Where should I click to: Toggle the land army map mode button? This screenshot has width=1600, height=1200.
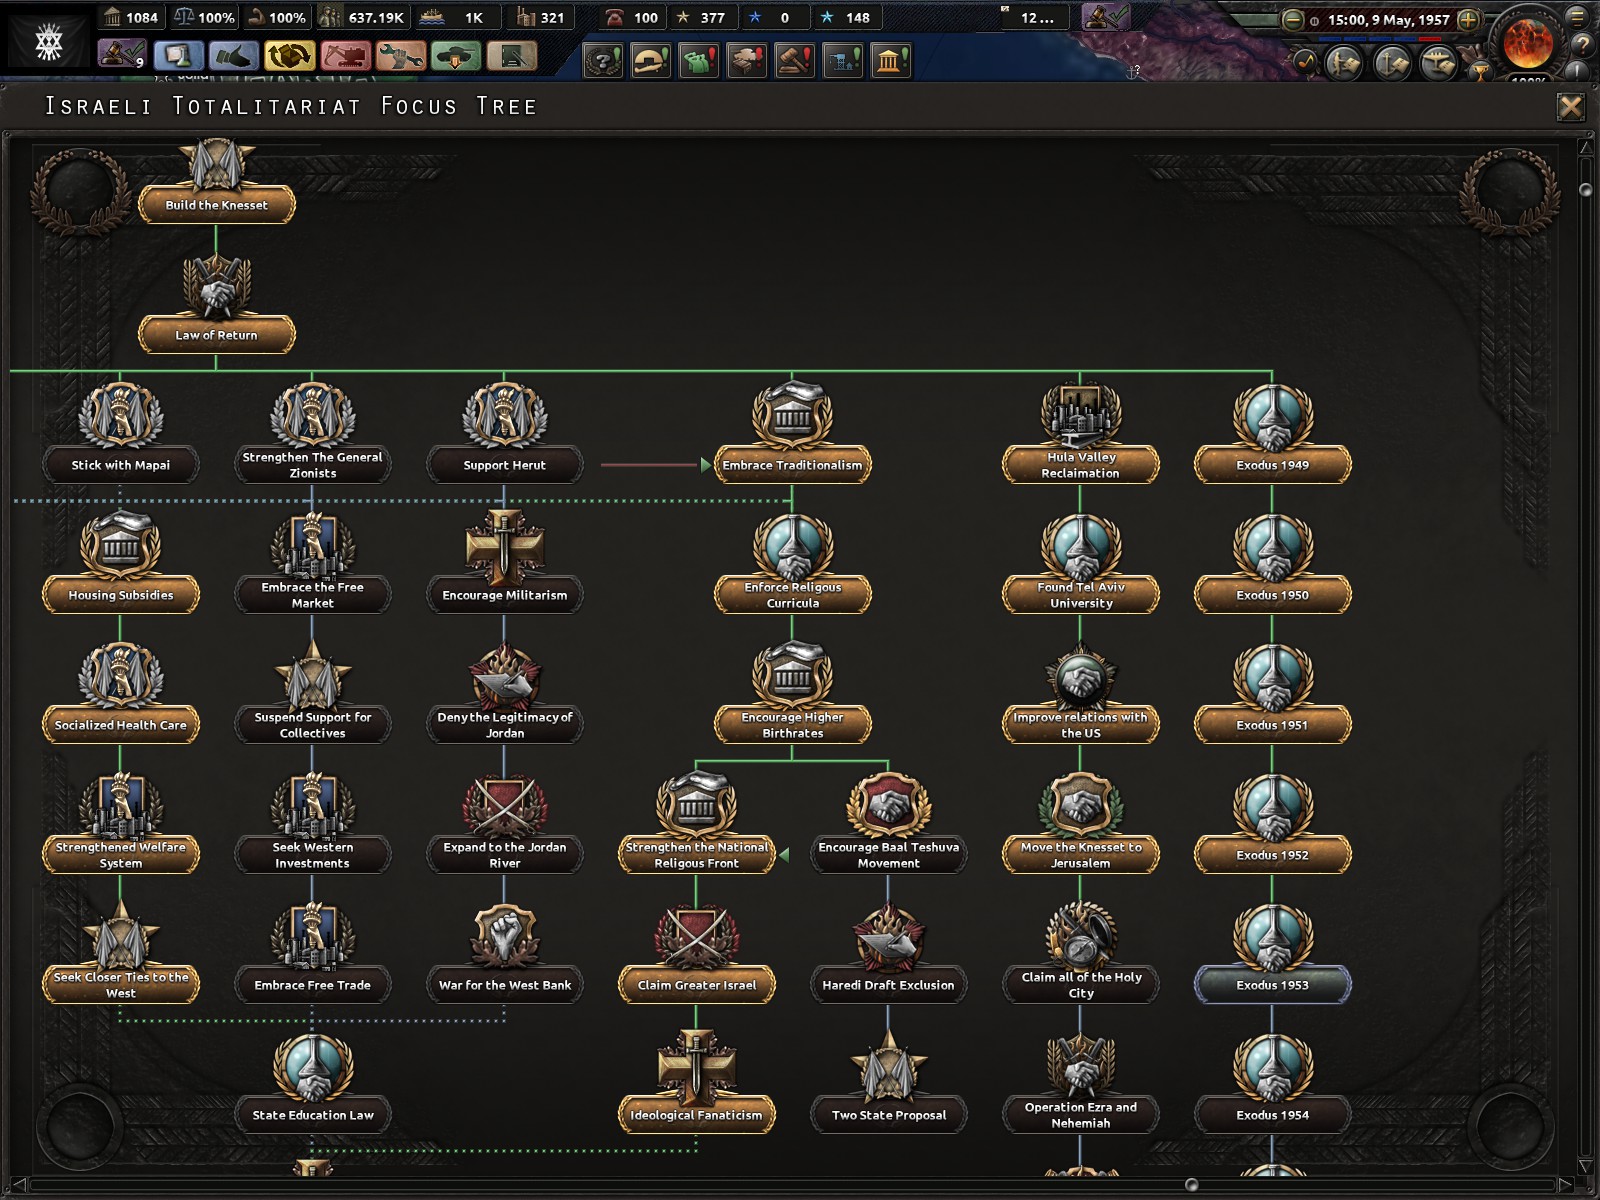tap(1345, 63)
